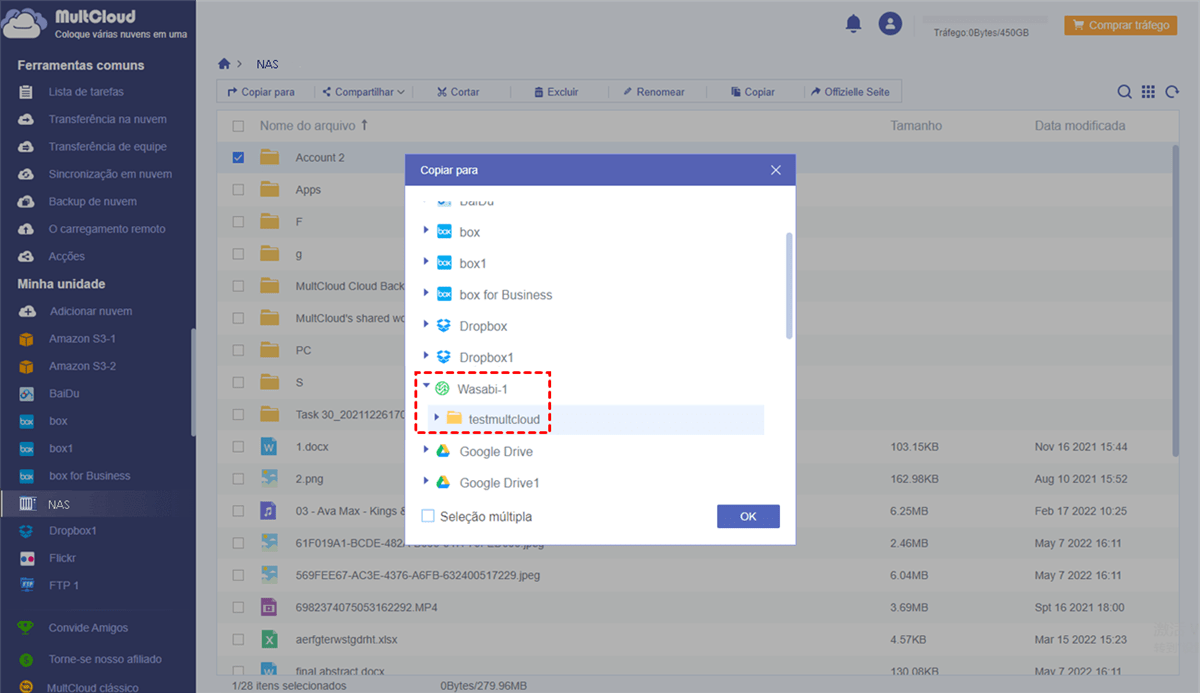
Task: Refresh the file list
Action: coord(1172,92)
